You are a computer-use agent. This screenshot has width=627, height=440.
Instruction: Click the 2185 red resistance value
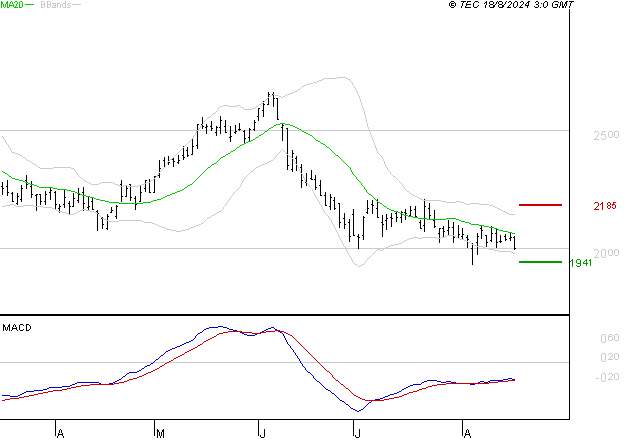click(605, 206)
